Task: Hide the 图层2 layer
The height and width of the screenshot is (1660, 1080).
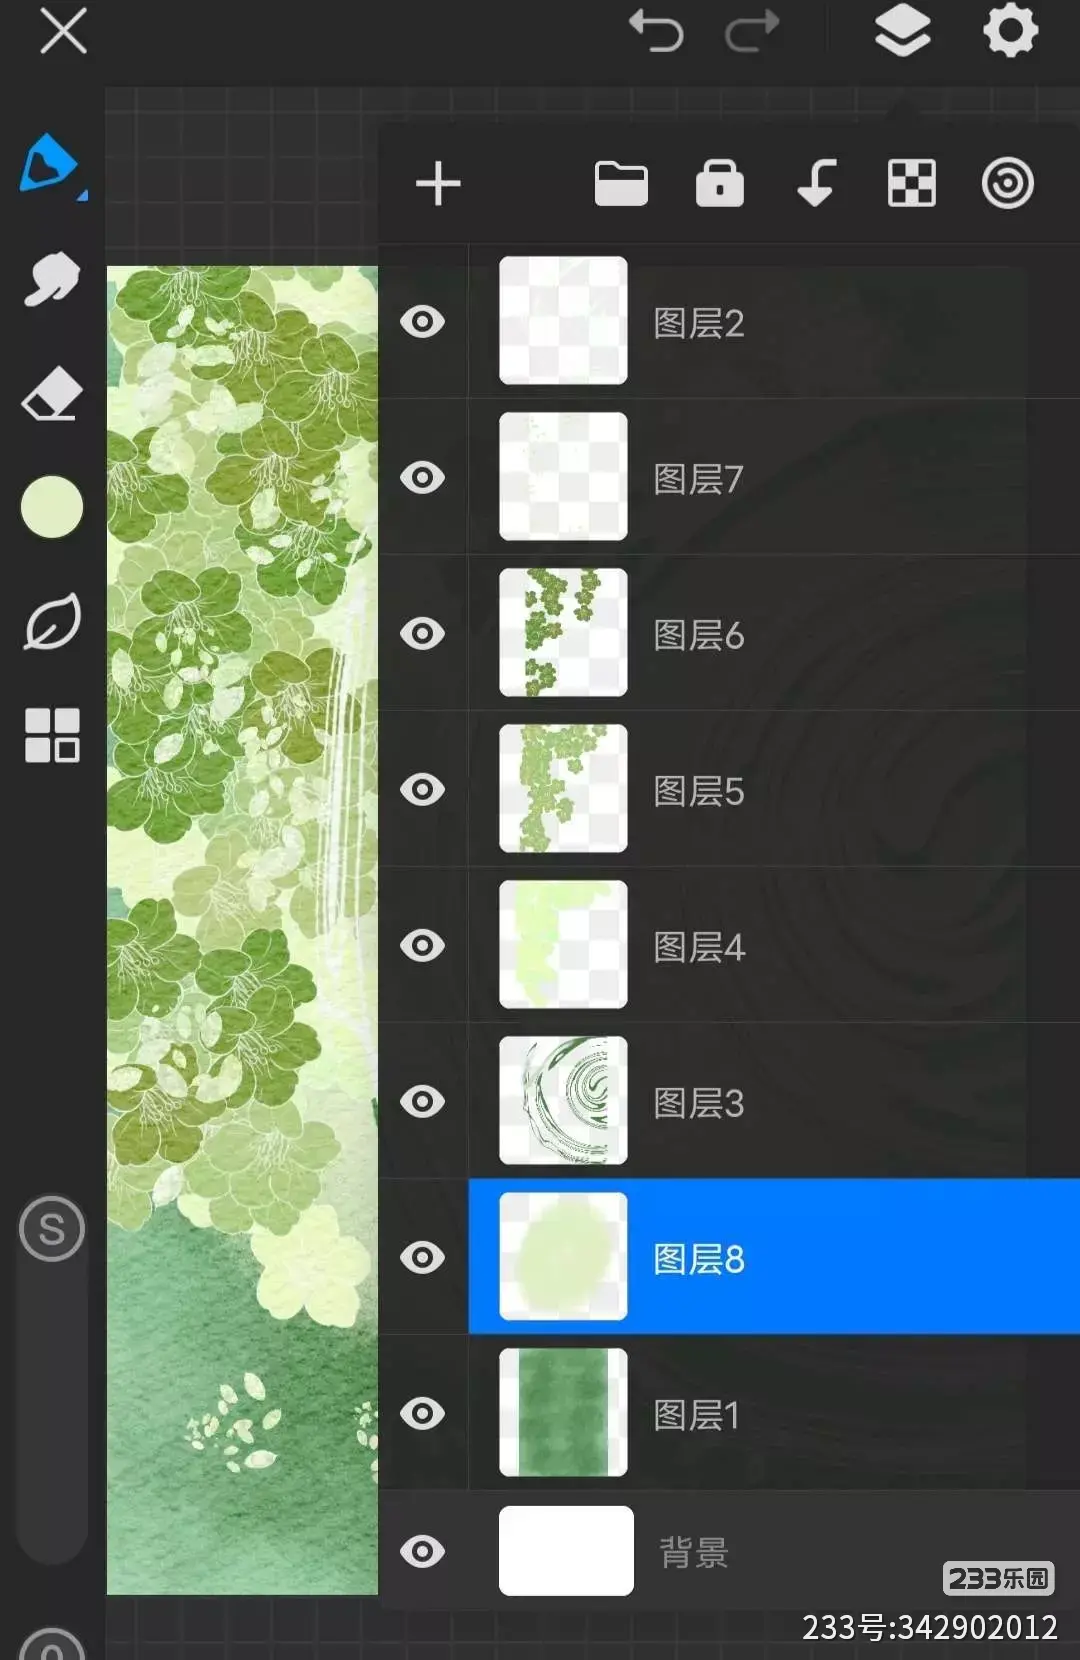Action: (x=422, y=322)
